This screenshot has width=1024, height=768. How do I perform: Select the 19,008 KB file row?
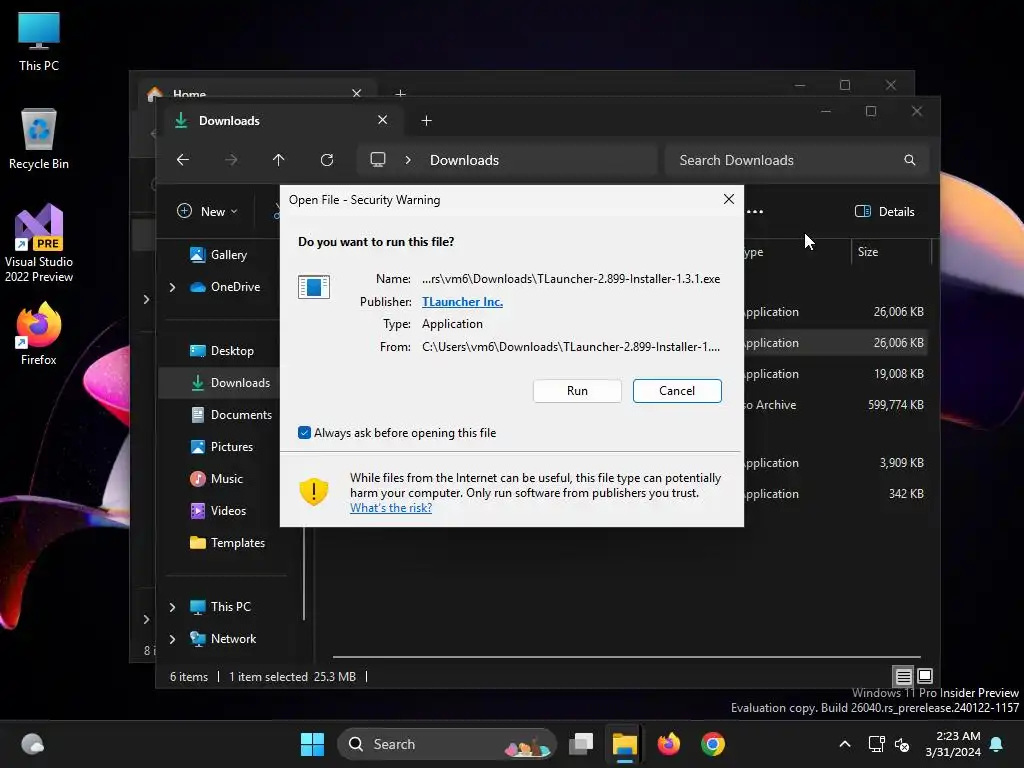[835, 374]
